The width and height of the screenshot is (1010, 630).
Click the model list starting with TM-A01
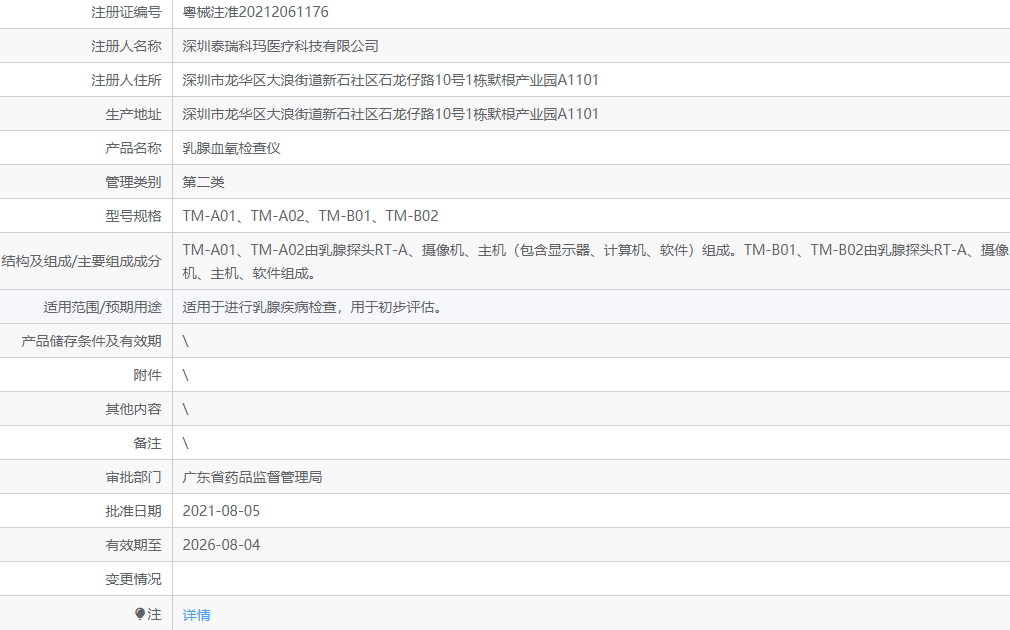pos(310,217)
